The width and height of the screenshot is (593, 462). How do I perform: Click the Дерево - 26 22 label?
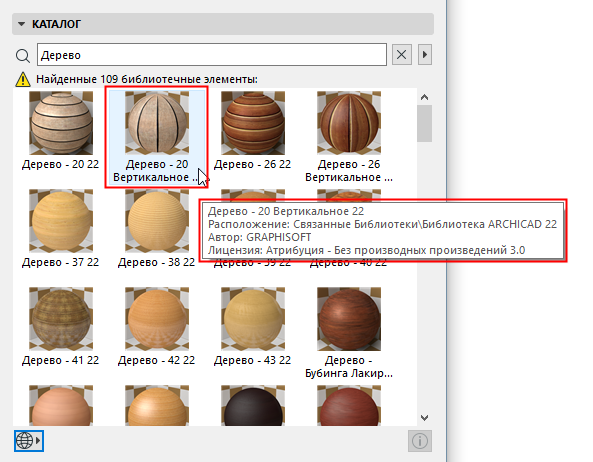[253, 164]
